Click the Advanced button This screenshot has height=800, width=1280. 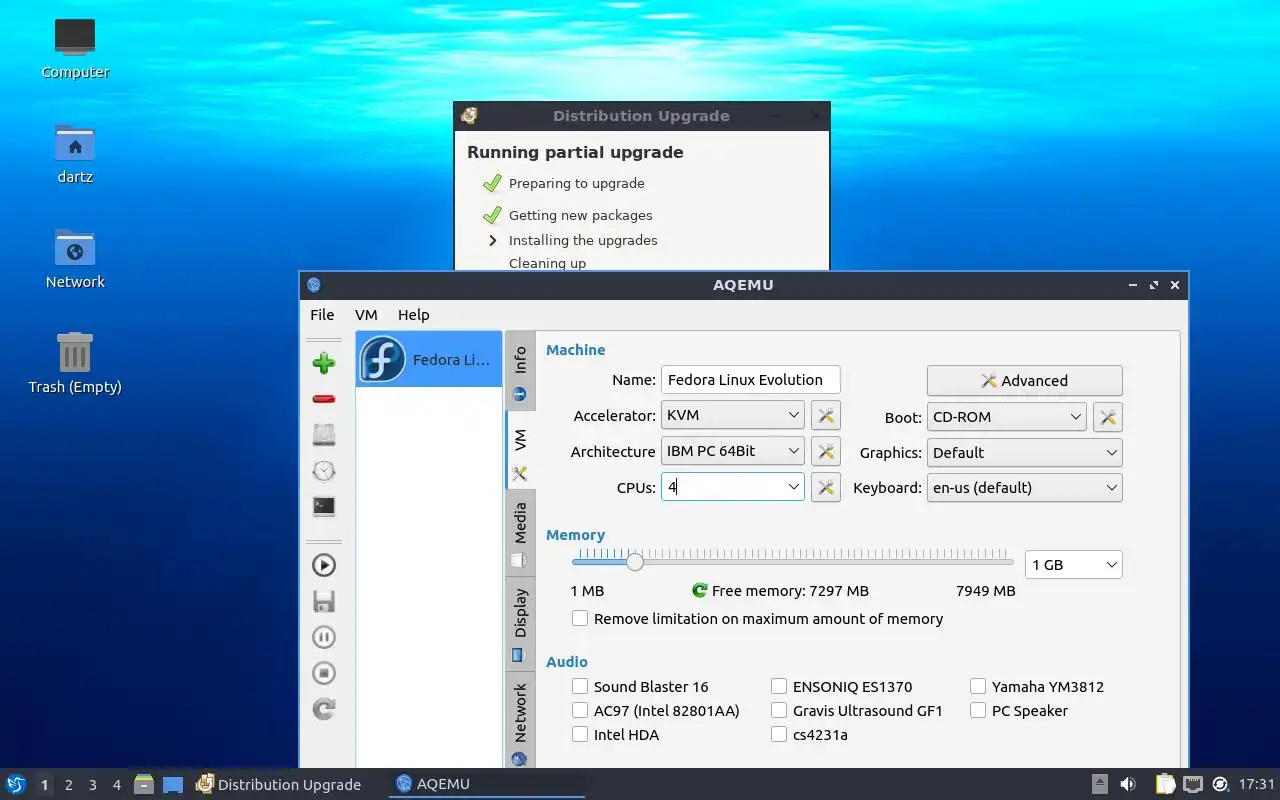coord(1025,380)
